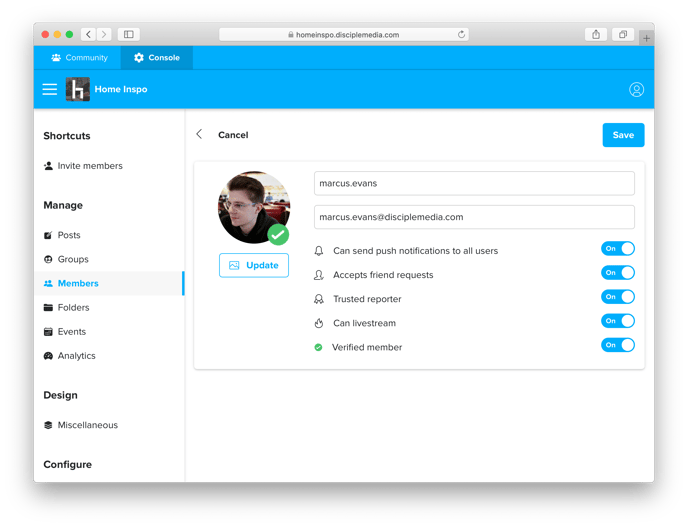Toggle the Can livestream switch
Screen dimensions: 688x527
click(618, 321)
